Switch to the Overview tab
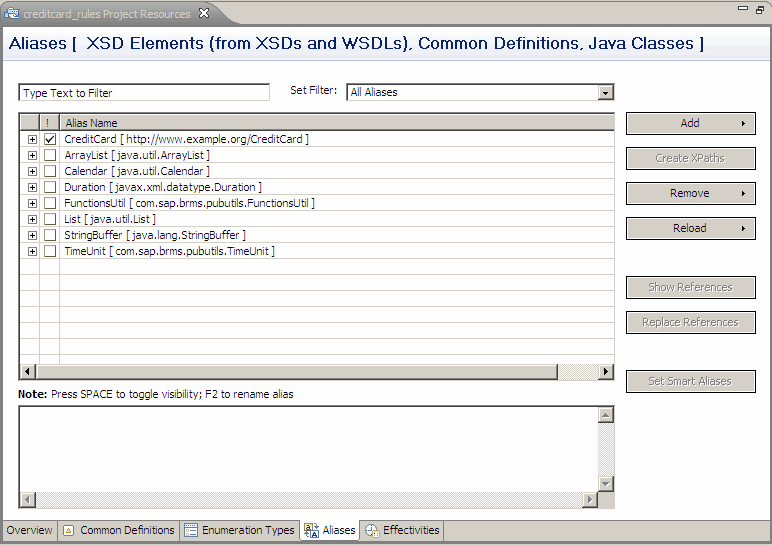This screenshot has width=772, height=546. [29, 530]
